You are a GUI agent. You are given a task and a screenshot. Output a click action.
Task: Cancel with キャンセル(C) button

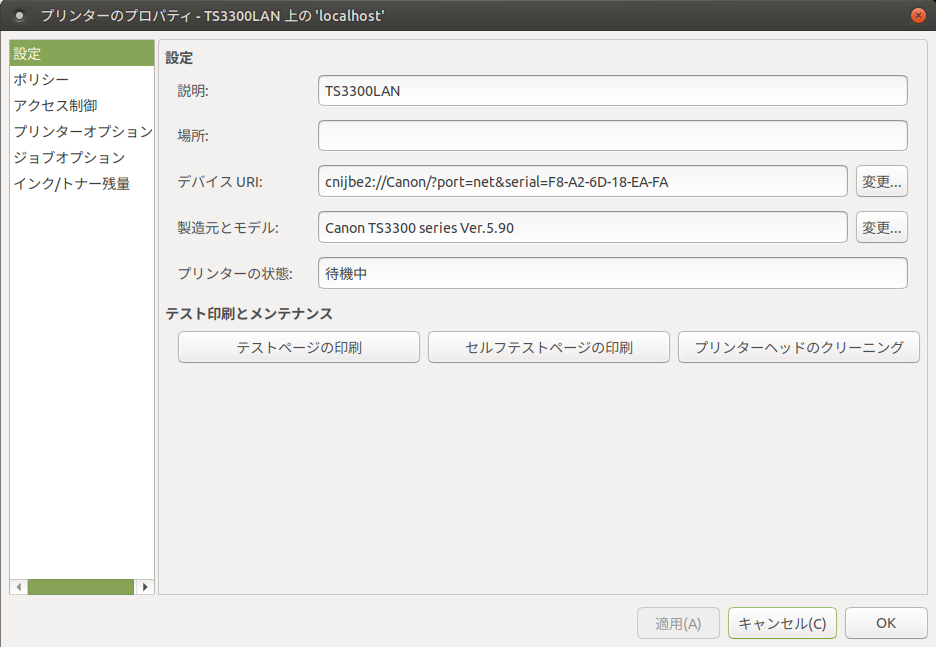pyautogui.click(x=782, y=623)
